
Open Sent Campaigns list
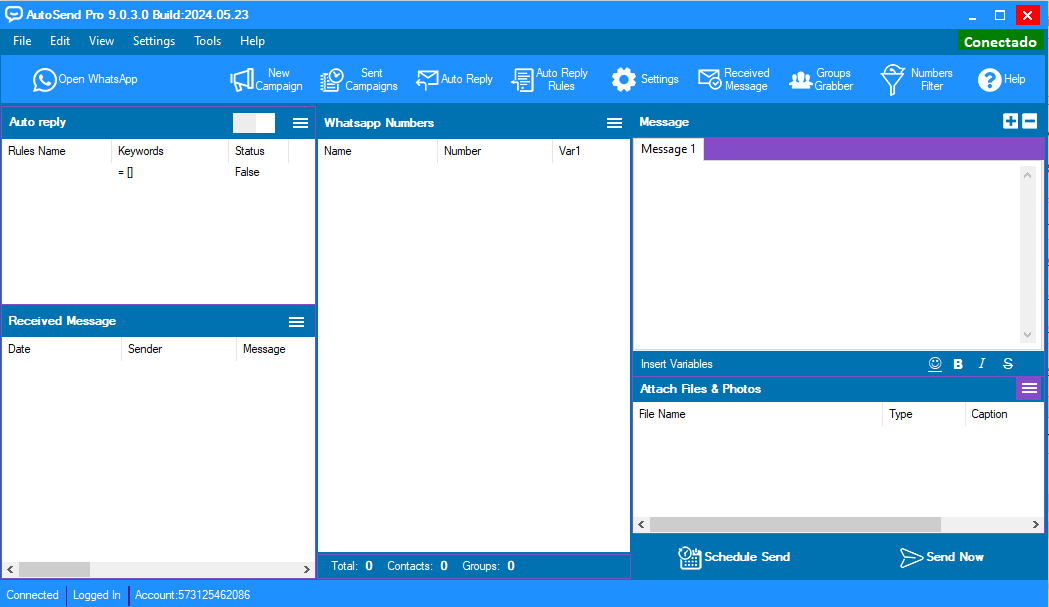(x=359, y=80)
